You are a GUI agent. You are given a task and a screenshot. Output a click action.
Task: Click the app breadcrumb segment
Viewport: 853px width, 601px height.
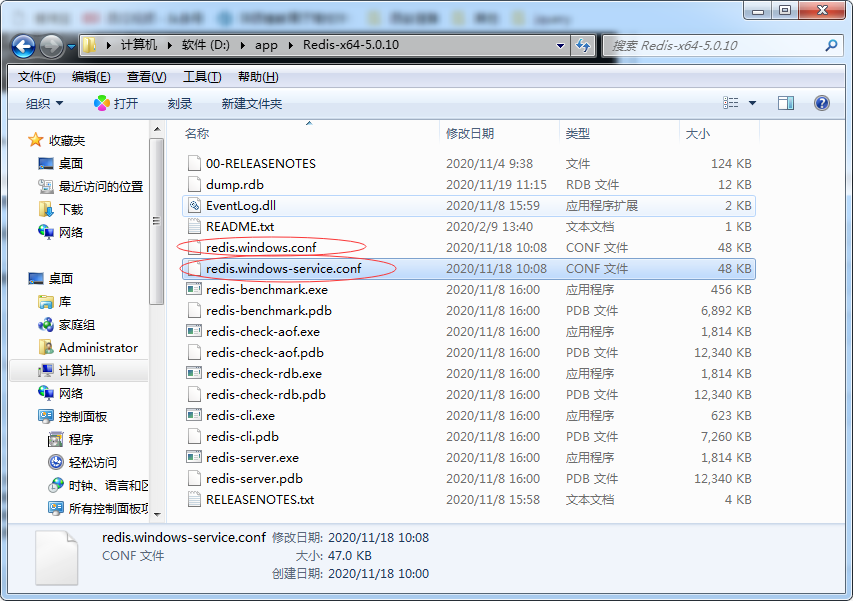click(266, 45)
